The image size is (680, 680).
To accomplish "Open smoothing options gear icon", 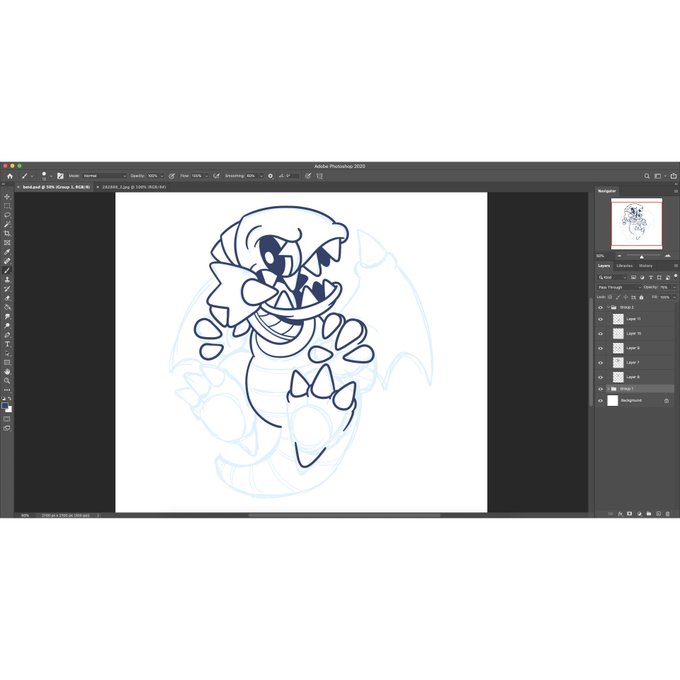I will (270, 176).
